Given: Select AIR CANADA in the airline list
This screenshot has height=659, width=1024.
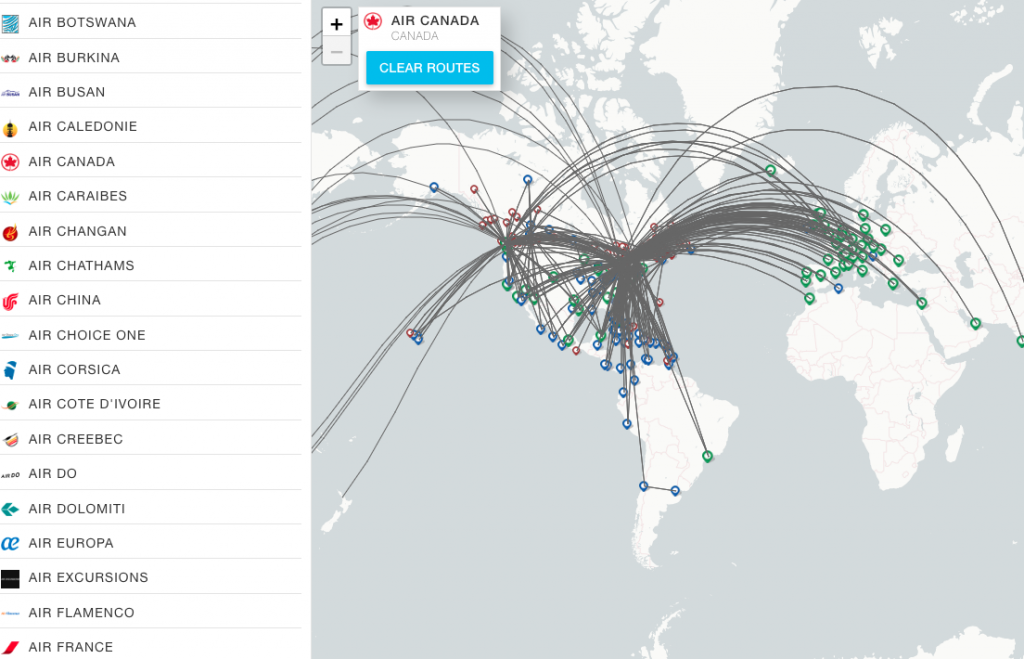Looking at the screenshot, I should 72,162.
